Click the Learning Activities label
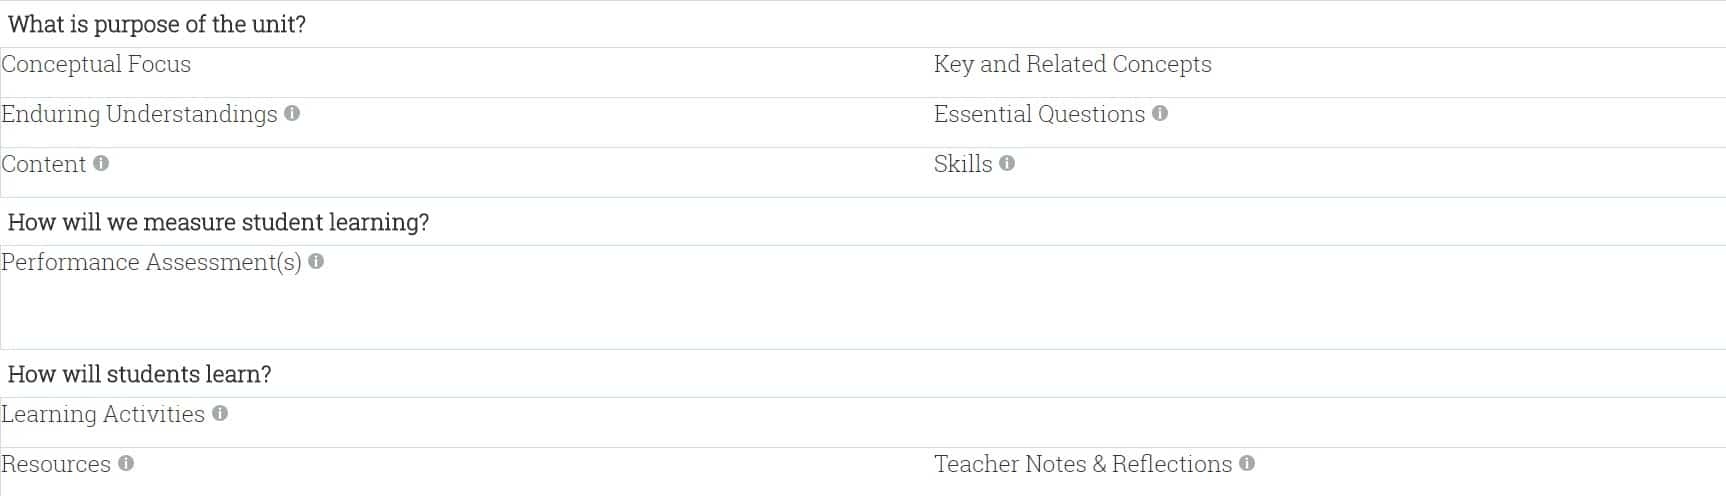Screen dimensions: 1726x496 103,415
